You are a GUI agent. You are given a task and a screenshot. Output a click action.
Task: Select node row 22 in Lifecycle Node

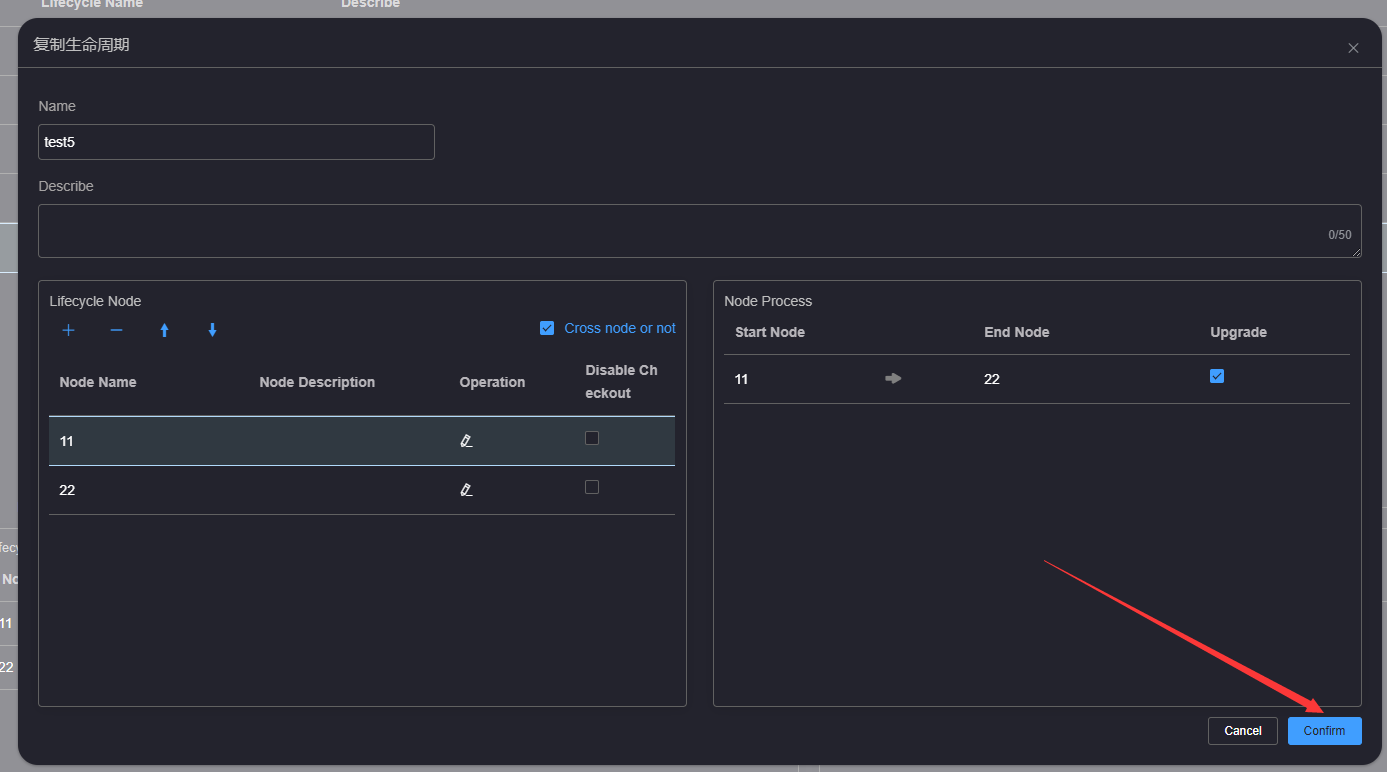(x=362, y=490)
